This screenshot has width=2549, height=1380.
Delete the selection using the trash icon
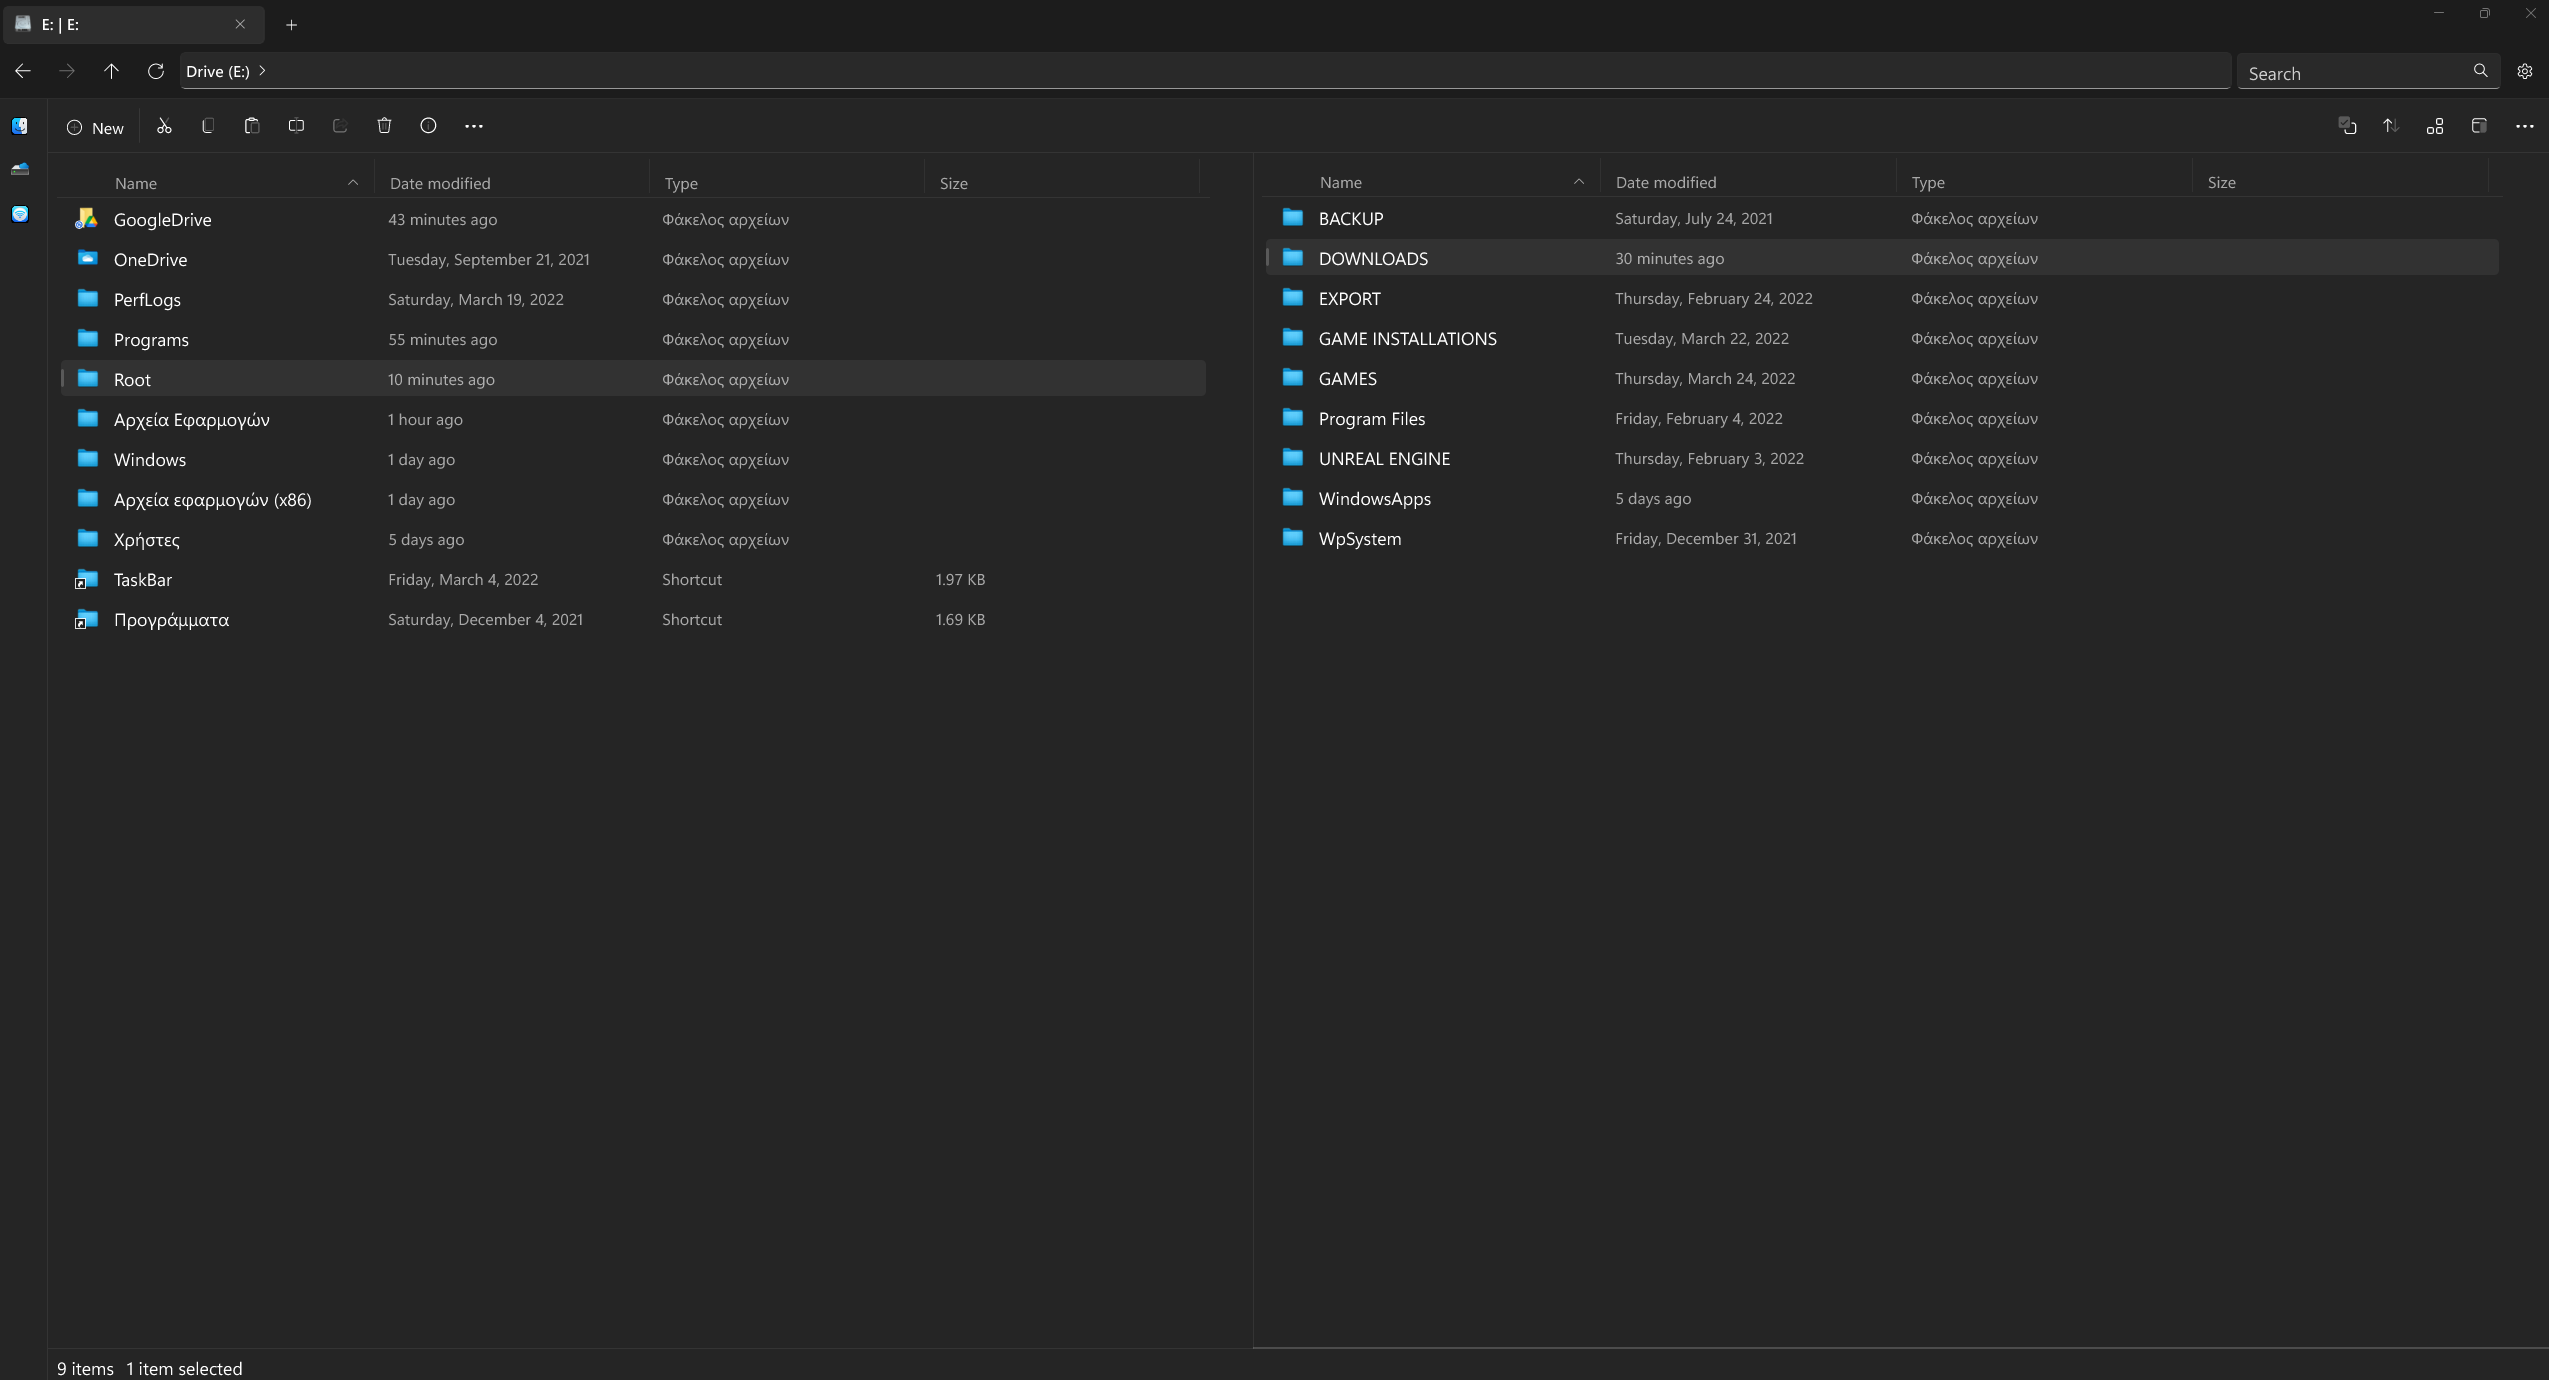[385, 126]
